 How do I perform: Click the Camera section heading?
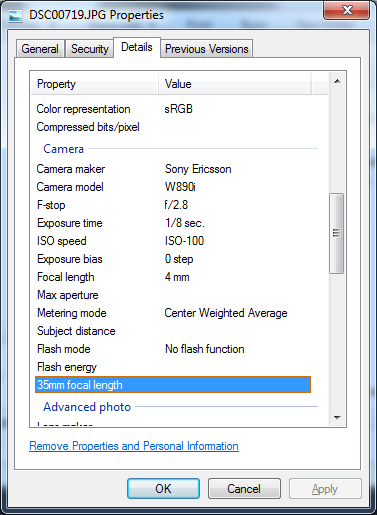(63, 149)
